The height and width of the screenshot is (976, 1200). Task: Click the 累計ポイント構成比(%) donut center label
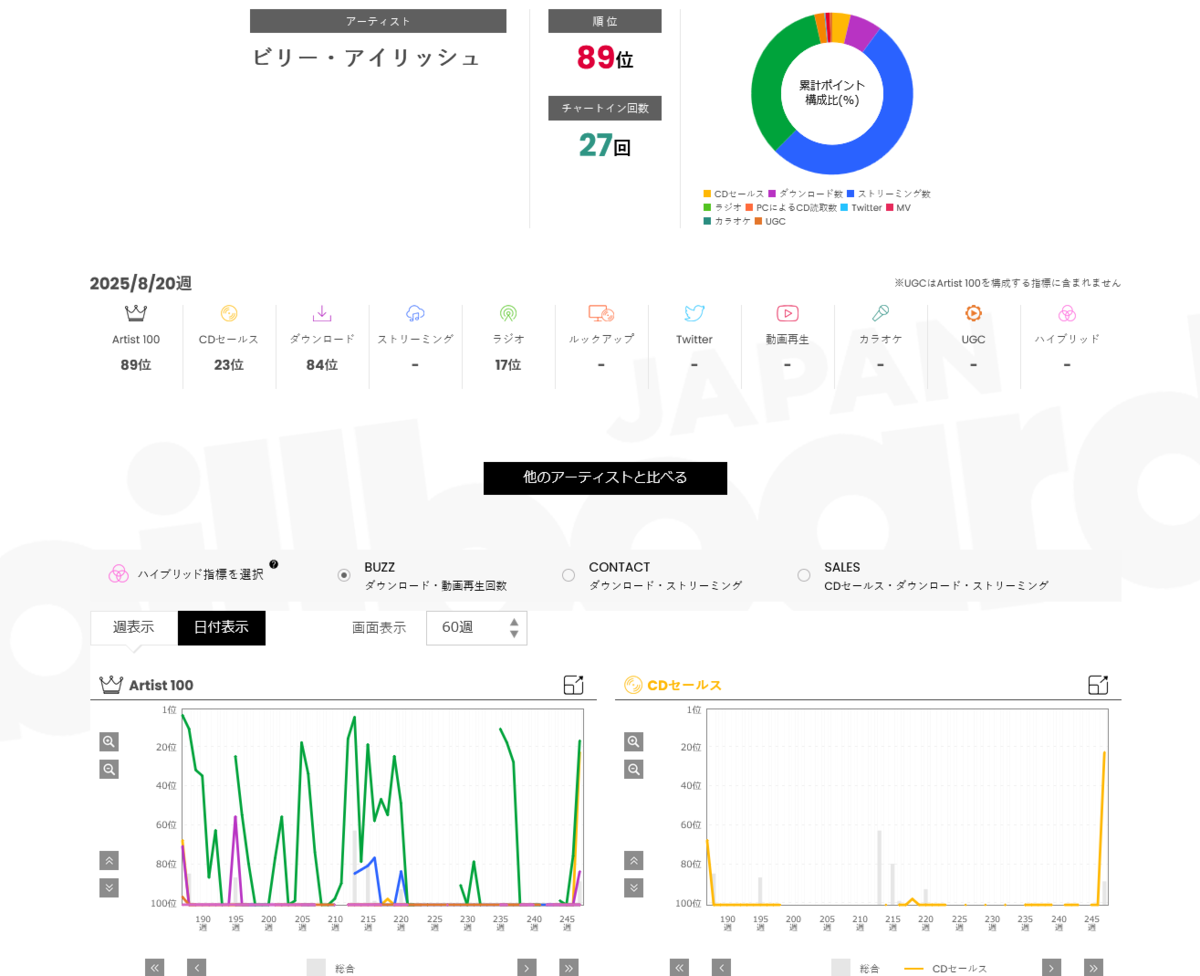click(x=832, y=93)
